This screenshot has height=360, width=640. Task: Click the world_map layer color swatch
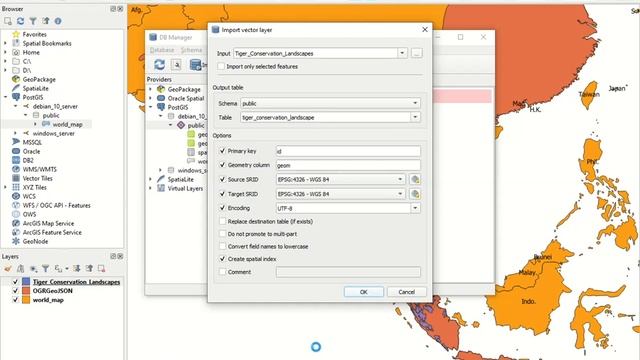(26, 300)
